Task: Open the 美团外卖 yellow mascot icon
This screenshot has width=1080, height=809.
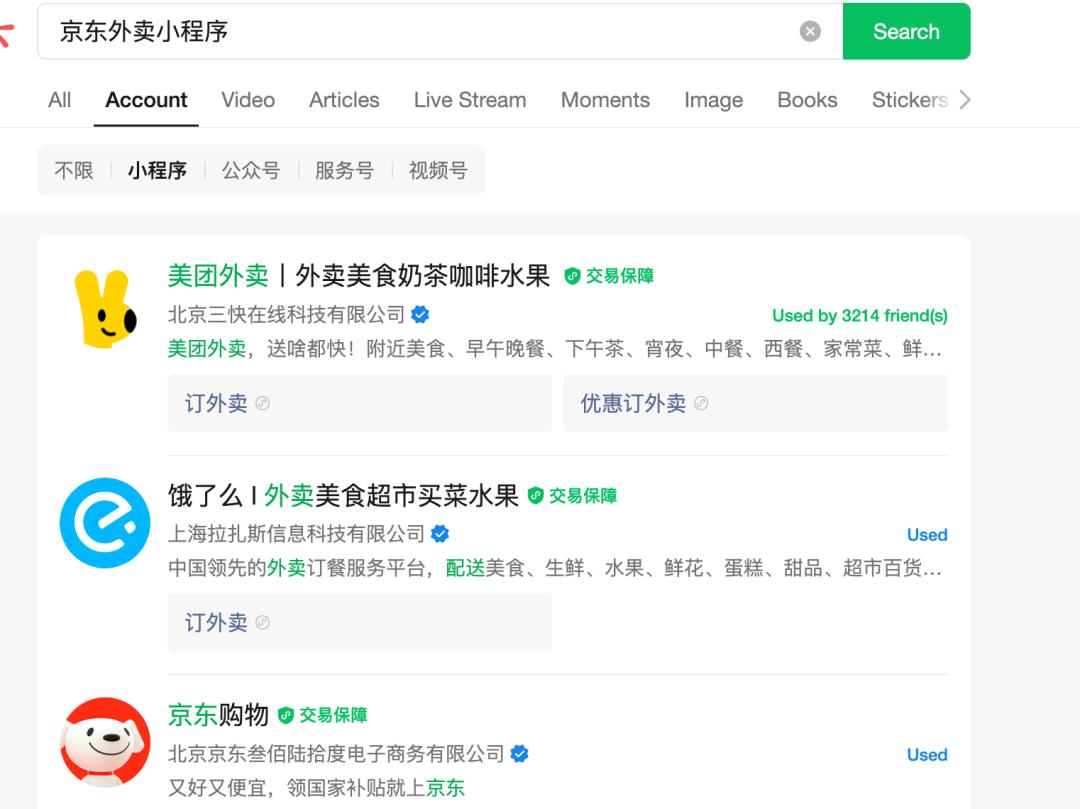Action: (x=105, y=307)
